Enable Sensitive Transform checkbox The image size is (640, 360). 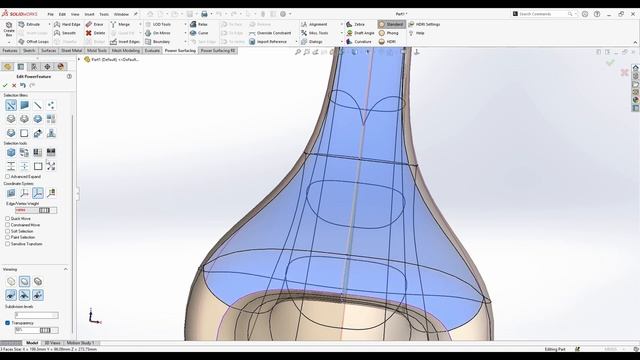[x=7, y=244]
